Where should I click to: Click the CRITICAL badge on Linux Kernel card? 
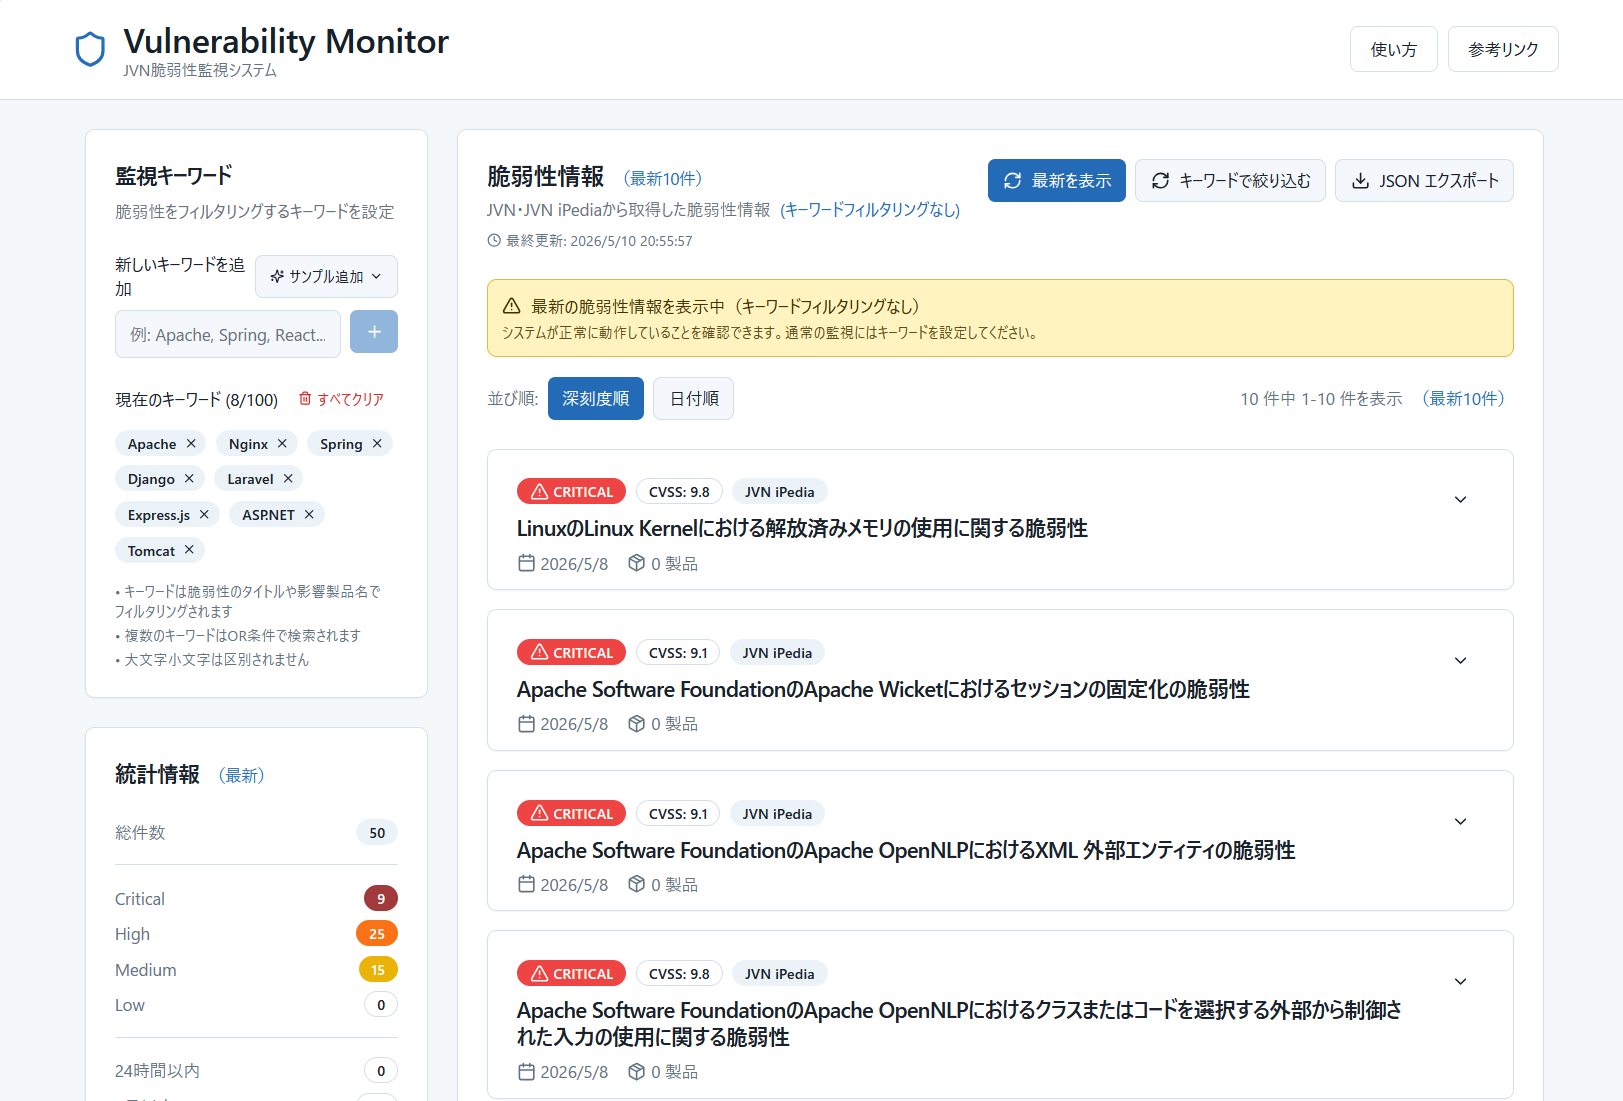click(x=571, y=491)
